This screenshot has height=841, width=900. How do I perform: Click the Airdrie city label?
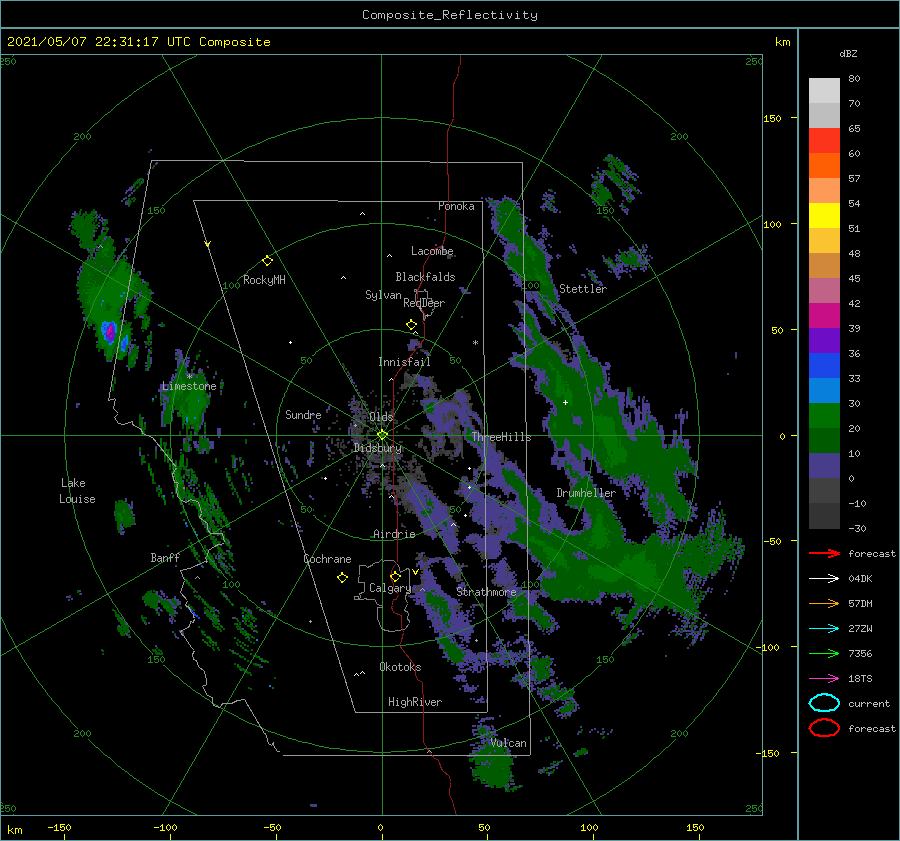pos(394,534)
